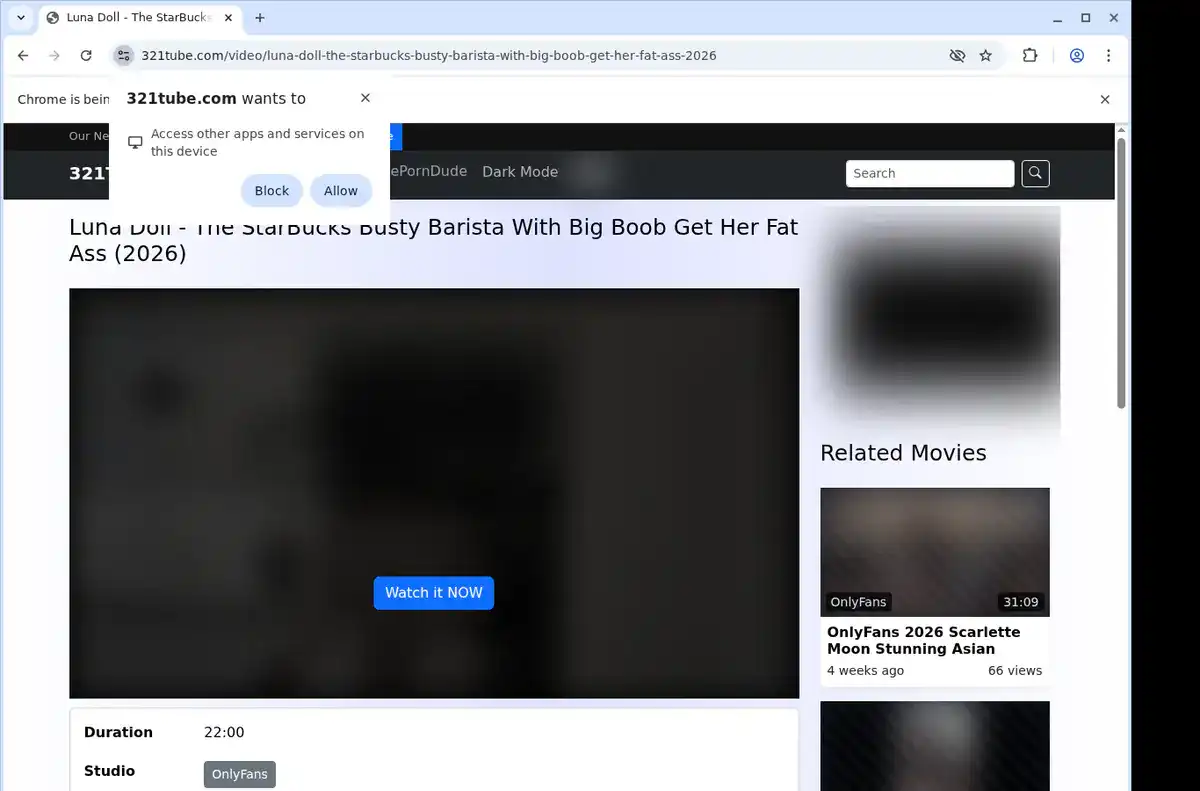Click the scrollbar up arrow
Screen dimensions: 1200x791
(x=1121, y=130)
